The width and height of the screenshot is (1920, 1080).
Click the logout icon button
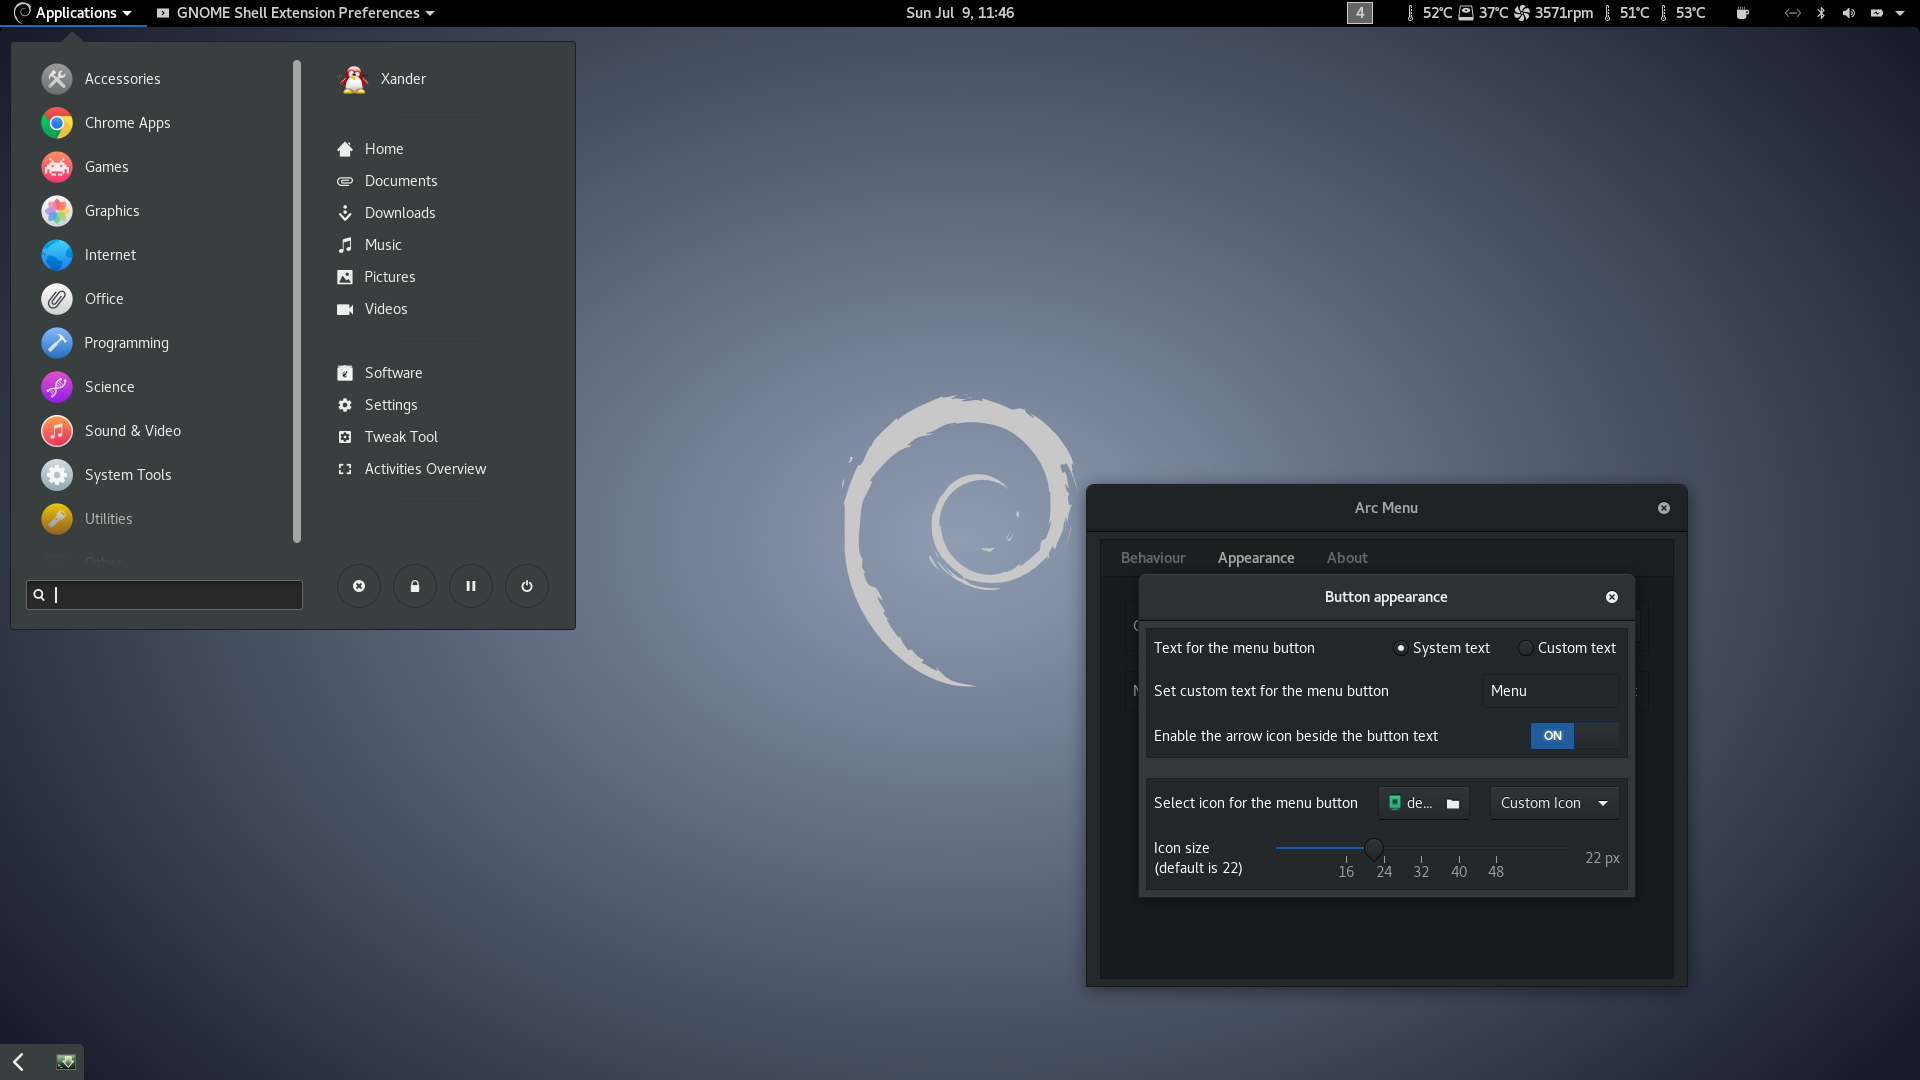pos(359,587)
